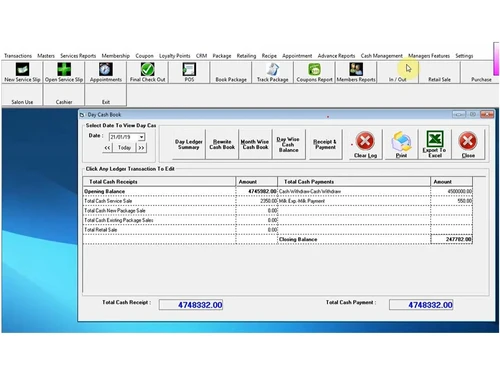Image resolution: width=500 pixels, height=375 pixels.
Task: Open the Transactions menu
Action: click(x=18, y=56)
